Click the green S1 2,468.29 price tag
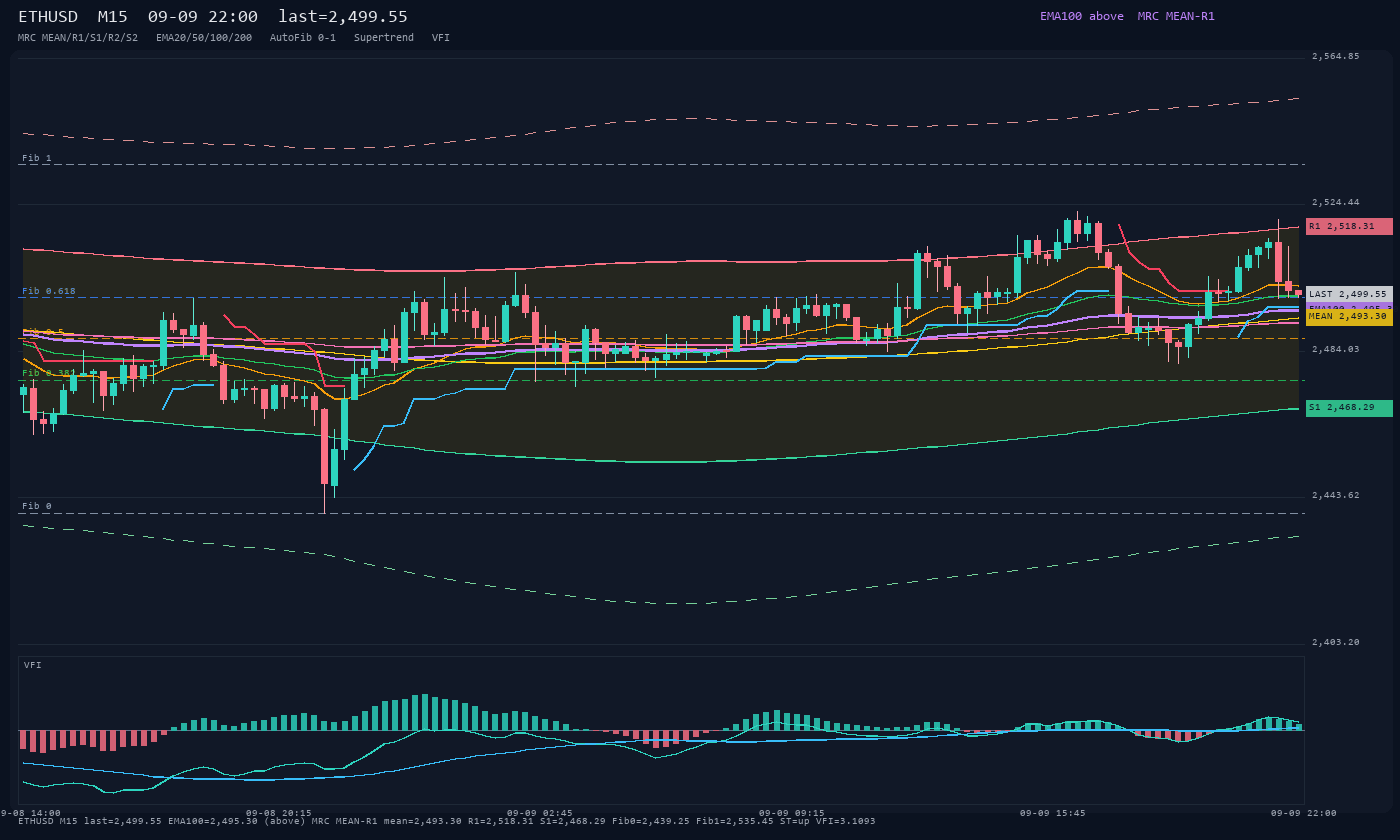The width and height of the screenshot is (1400, 840). click(x=1349, y=407)
